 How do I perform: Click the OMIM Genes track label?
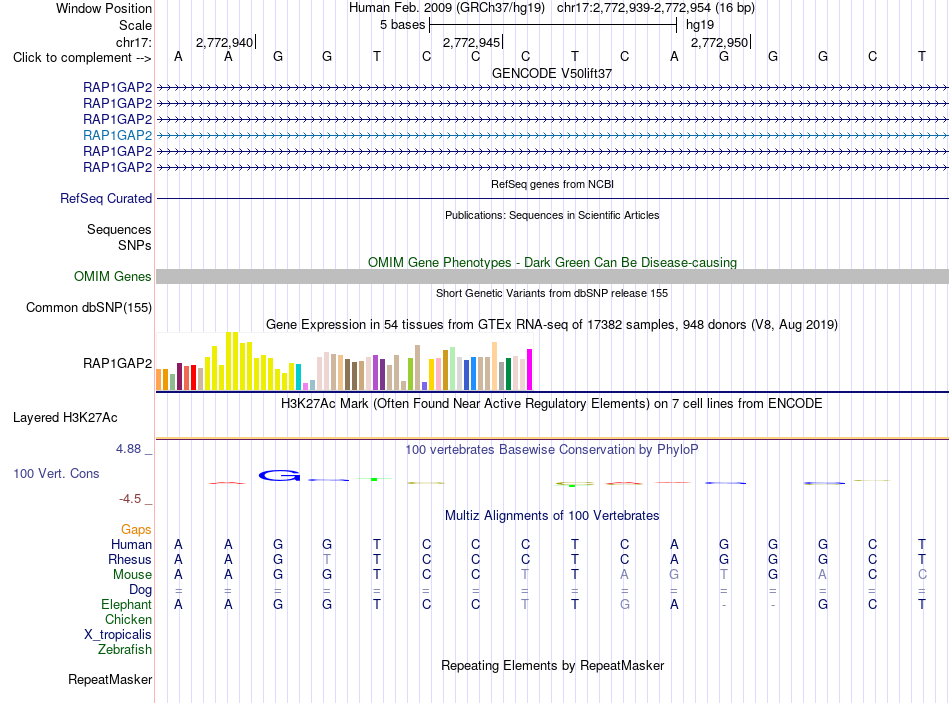pyautogui.click(x=113, y=276)
